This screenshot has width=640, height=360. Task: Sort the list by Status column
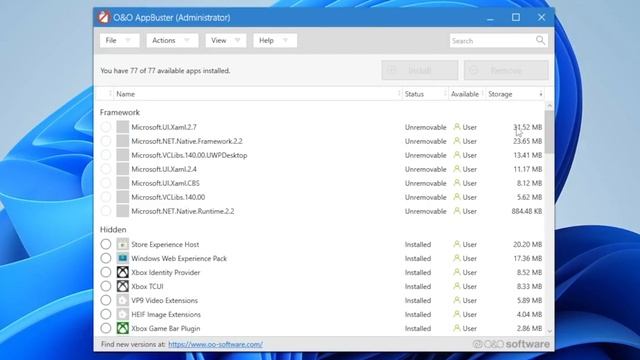[x=425, y=94]
